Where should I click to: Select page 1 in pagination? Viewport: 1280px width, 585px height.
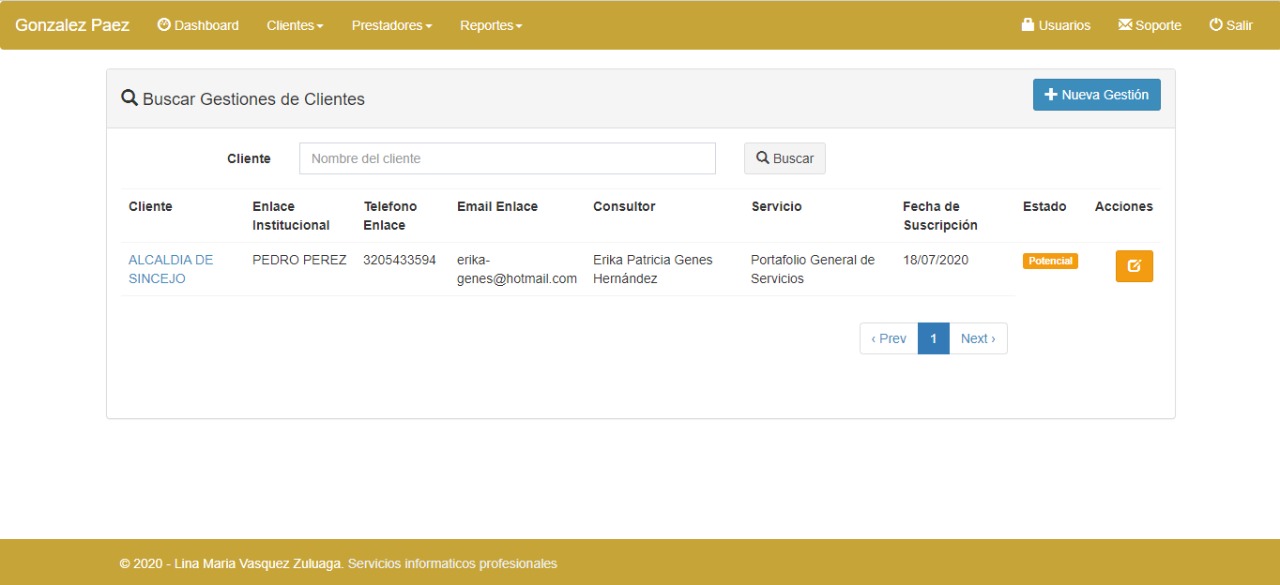(933, 338)
